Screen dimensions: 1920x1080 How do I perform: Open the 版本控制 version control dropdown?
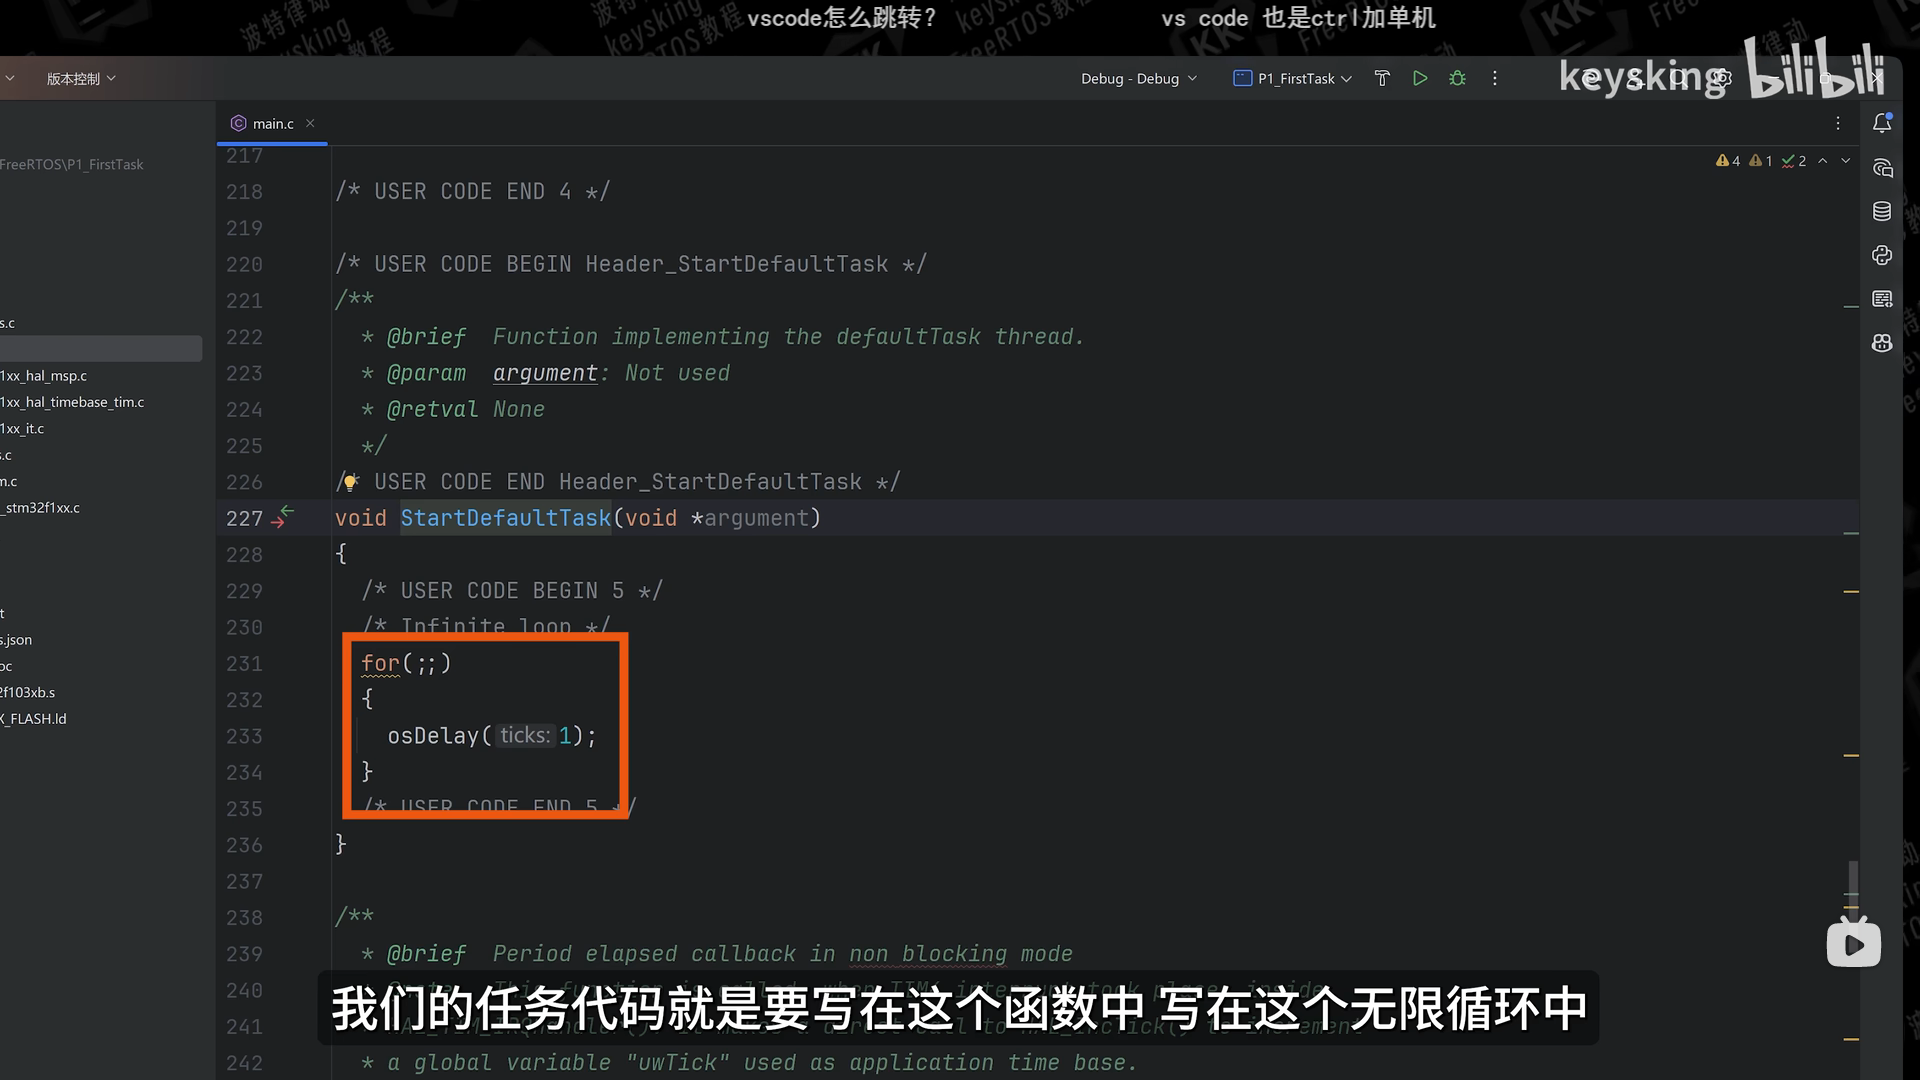pos(81,78)
